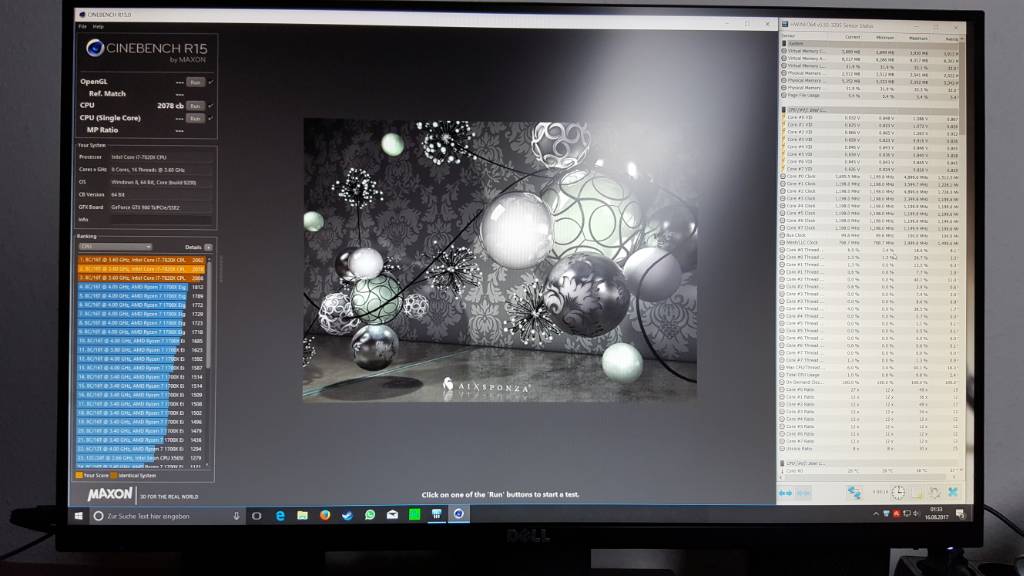Sort HWiNFO sensors by Current column
1024x576 pixels.
click(x=853, y=37)
